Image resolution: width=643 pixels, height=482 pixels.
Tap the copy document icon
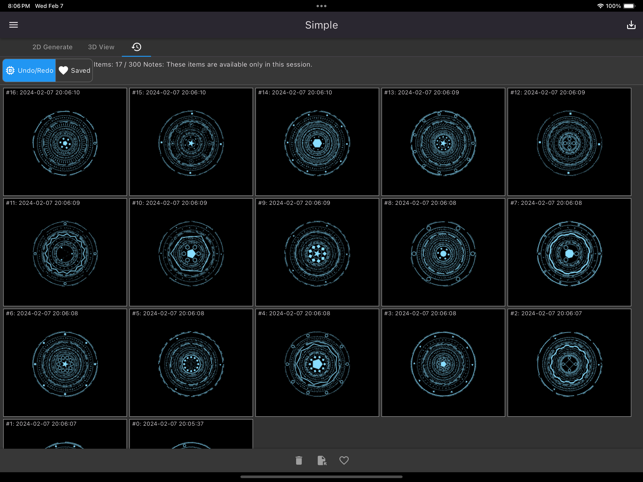click(322, 460)
